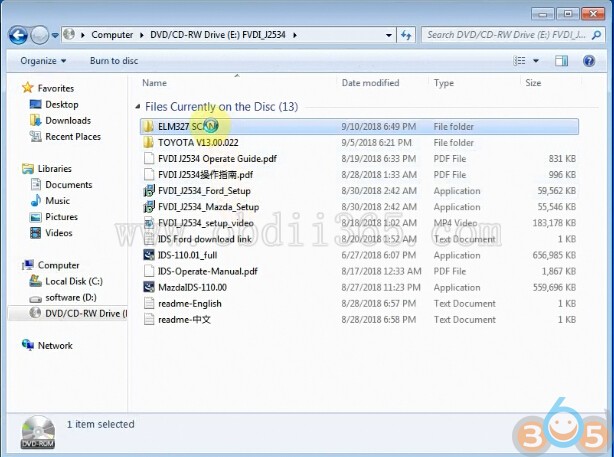This screenshot has width=614, height=457.
Task: Click the DVD-ROM icon in details pane
Action: pyautogui.click(x=38, y=432)
